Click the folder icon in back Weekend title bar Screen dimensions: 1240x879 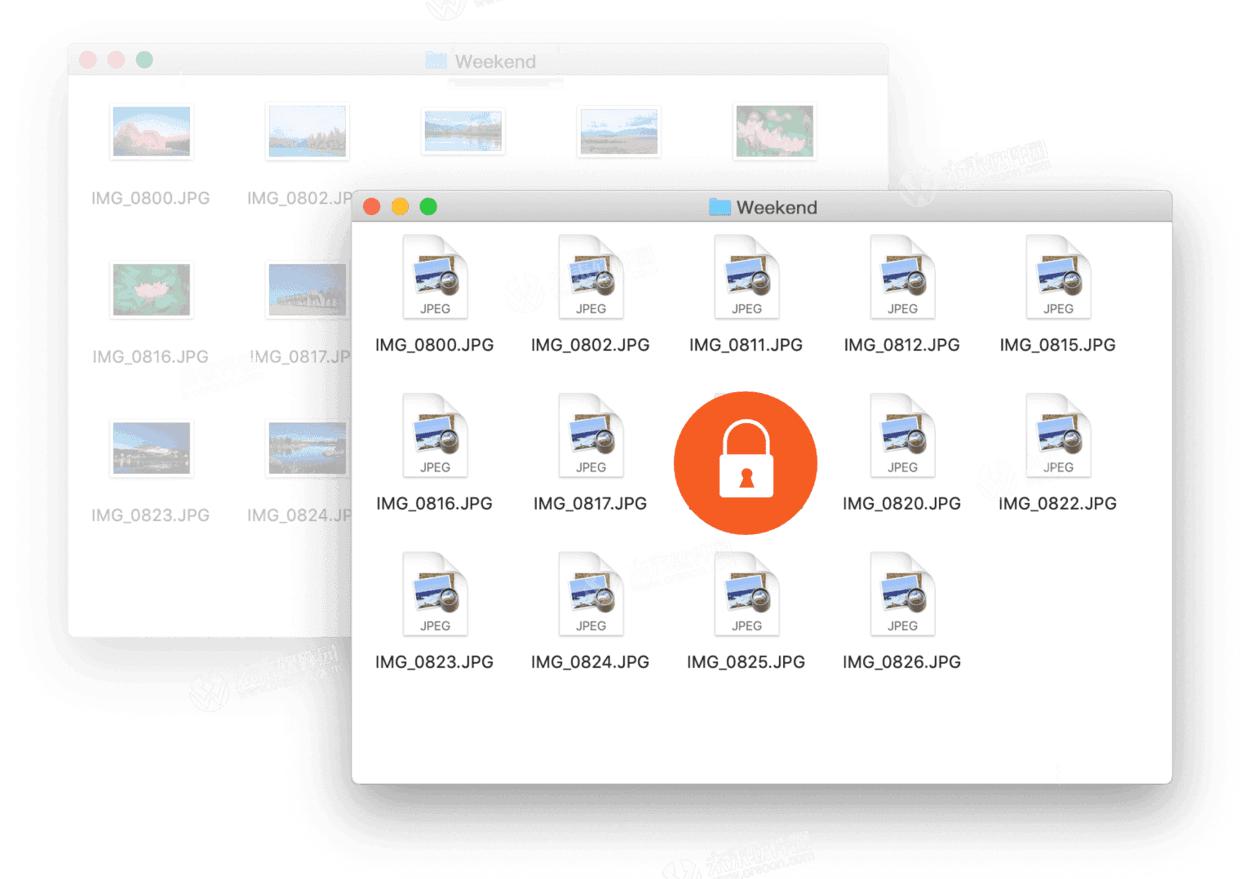(436, 61)
